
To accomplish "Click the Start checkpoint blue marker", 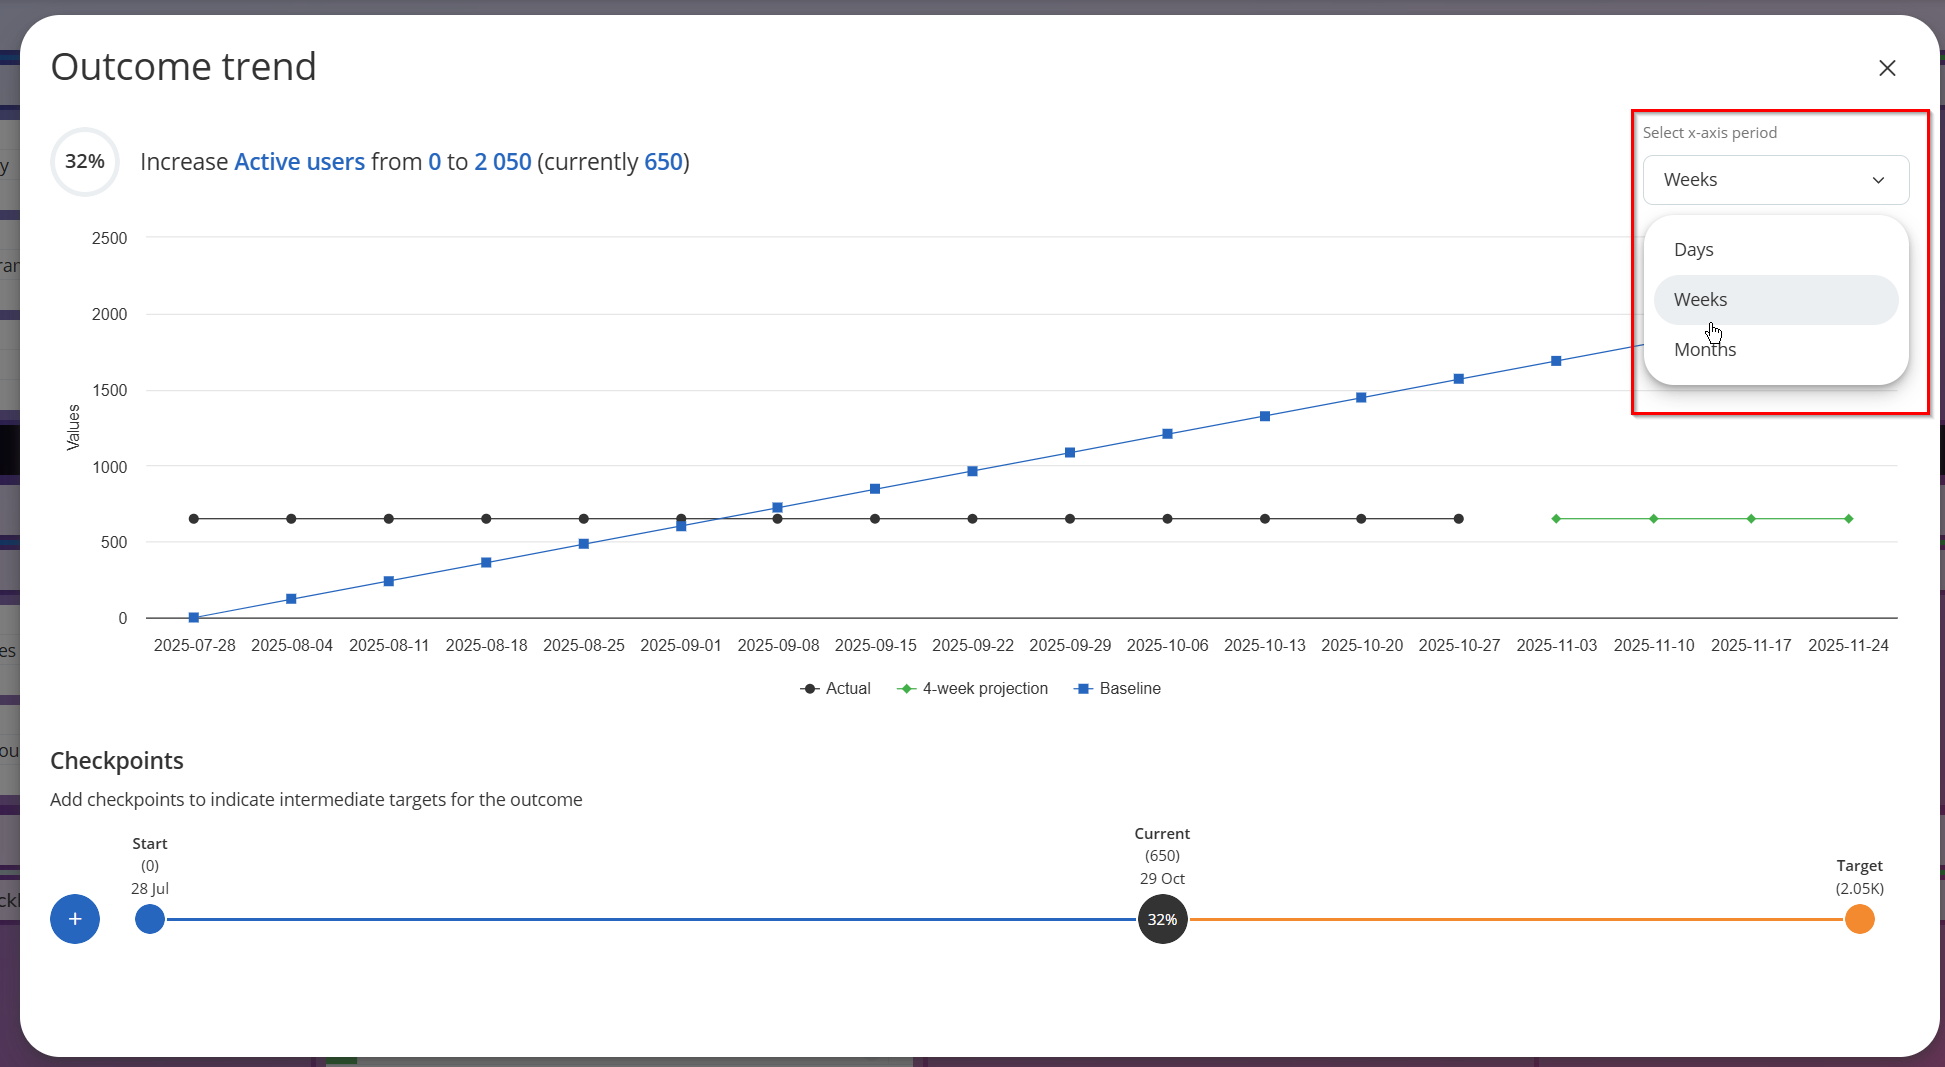I will point(150,919).
